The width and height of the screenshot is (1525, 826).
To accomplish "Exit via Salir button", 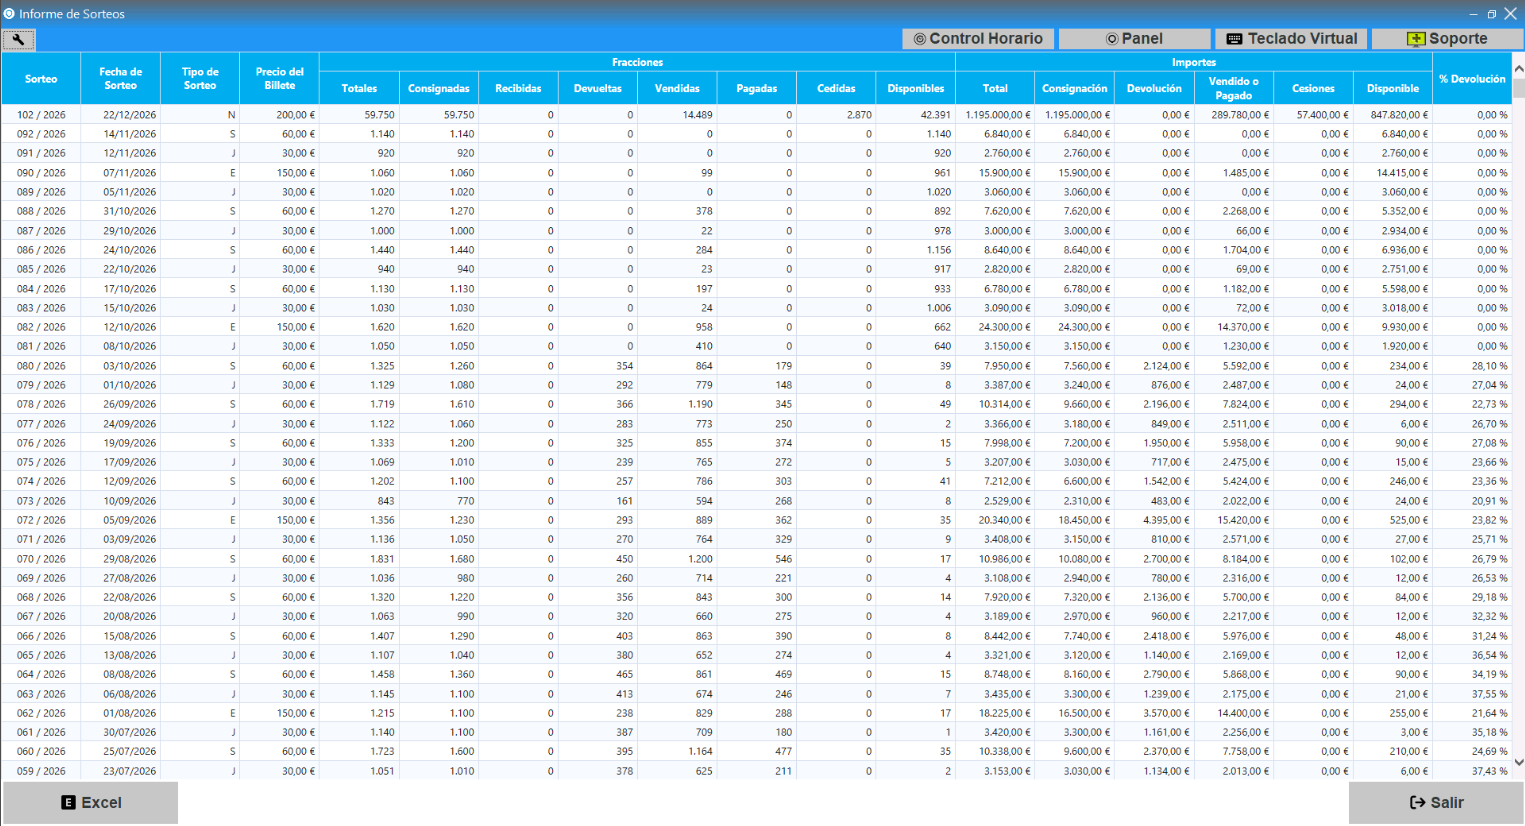I will 1436,803.
